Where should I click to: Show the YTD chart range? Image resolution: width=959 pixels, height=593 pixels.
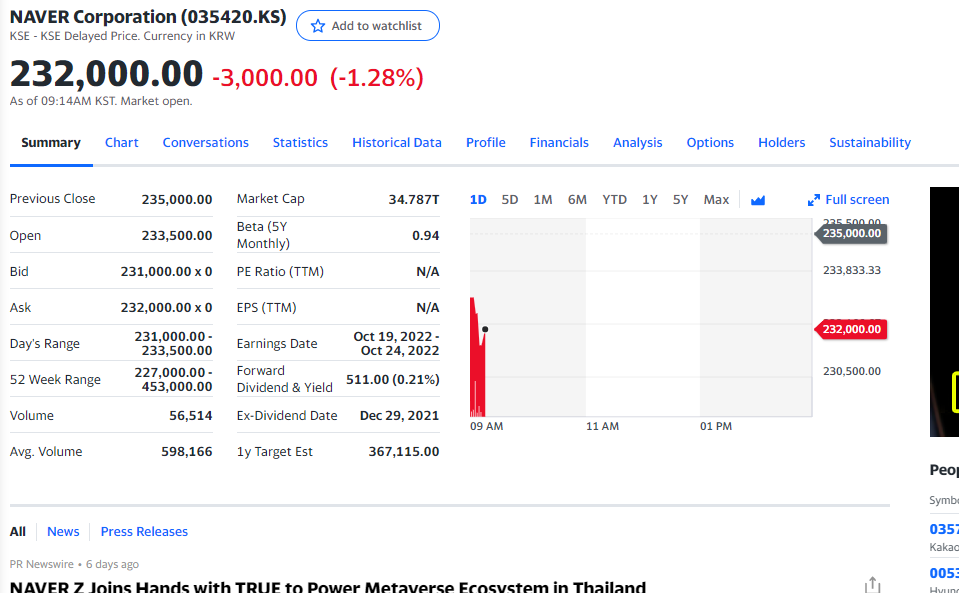pyautogui.click(x=614, y=200)
